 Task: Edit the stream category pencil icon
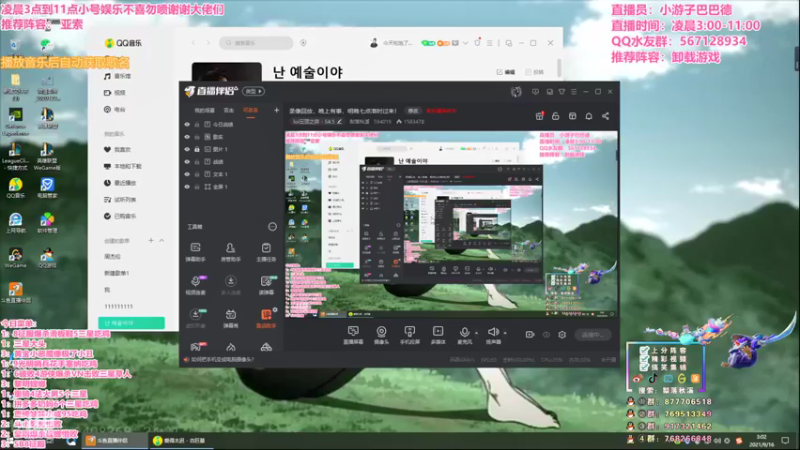[339, 121]
